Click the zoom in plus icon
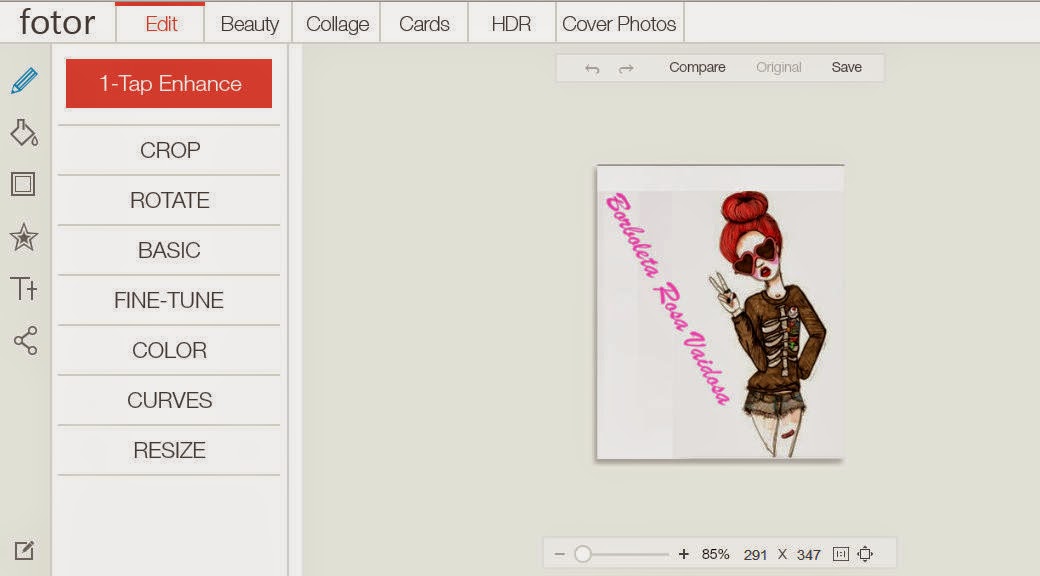Screen dimensions: 1040x576 (x=684, y=553)
